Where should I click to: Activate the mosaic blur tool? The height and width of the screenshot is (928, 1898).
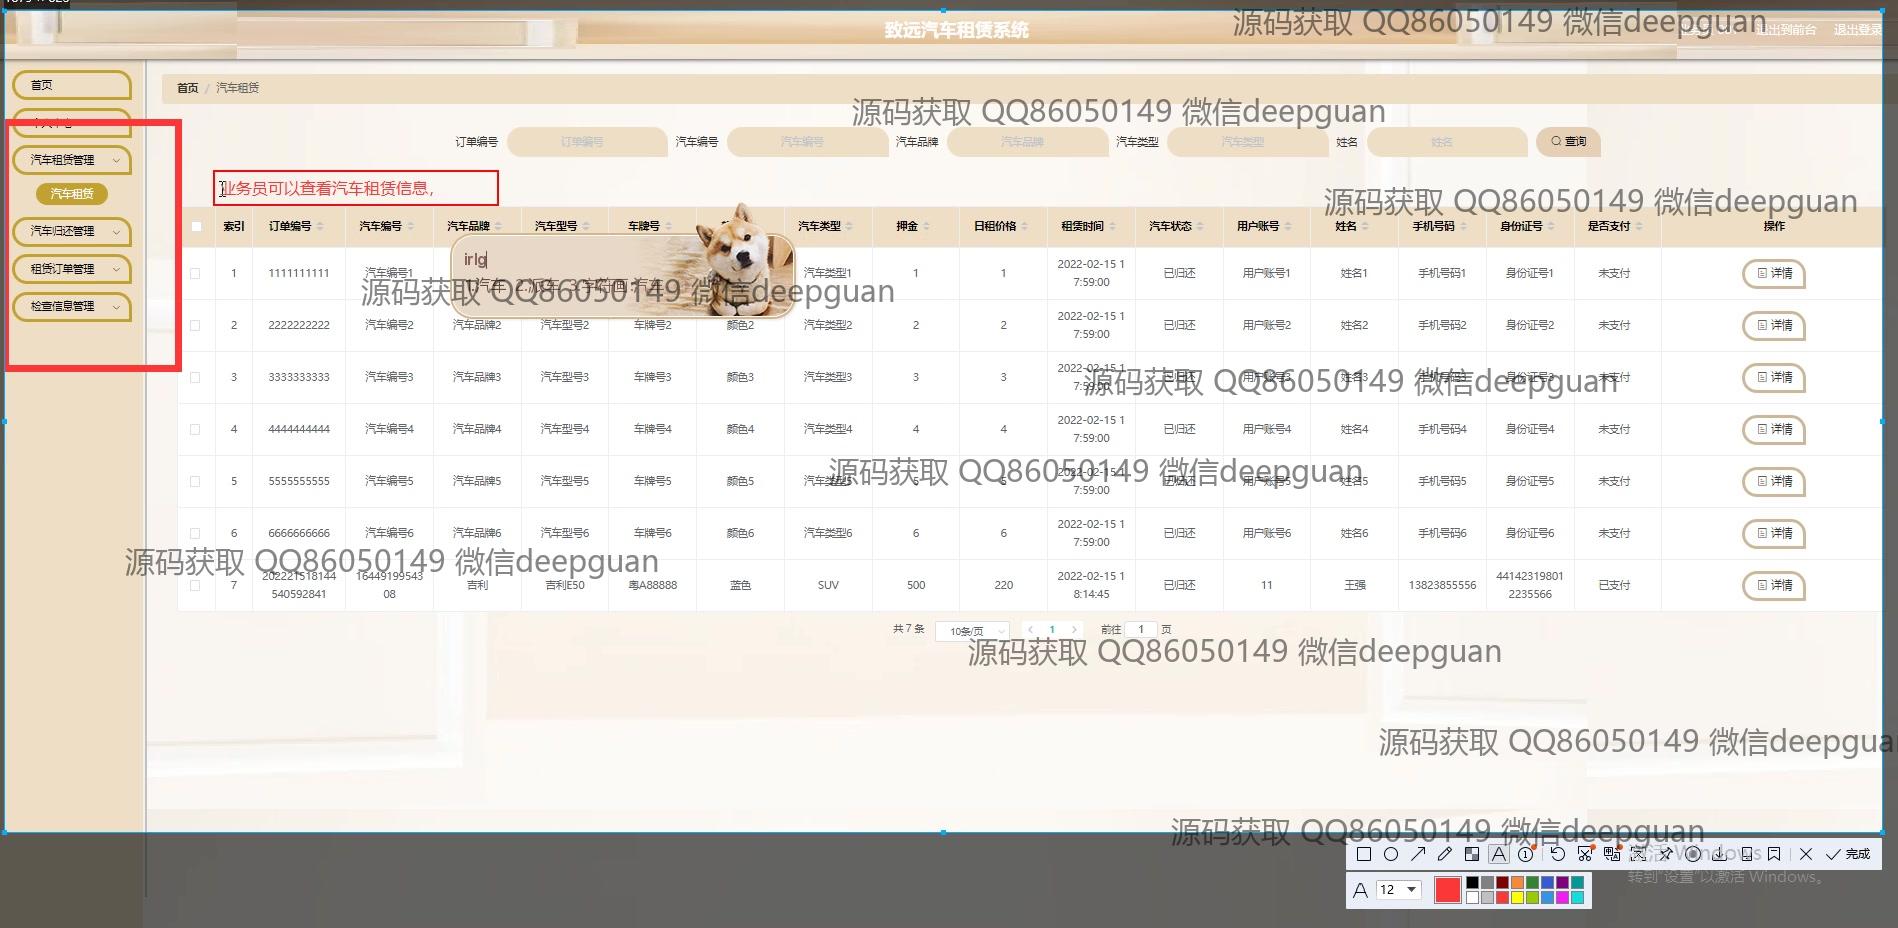(1471, 854)
